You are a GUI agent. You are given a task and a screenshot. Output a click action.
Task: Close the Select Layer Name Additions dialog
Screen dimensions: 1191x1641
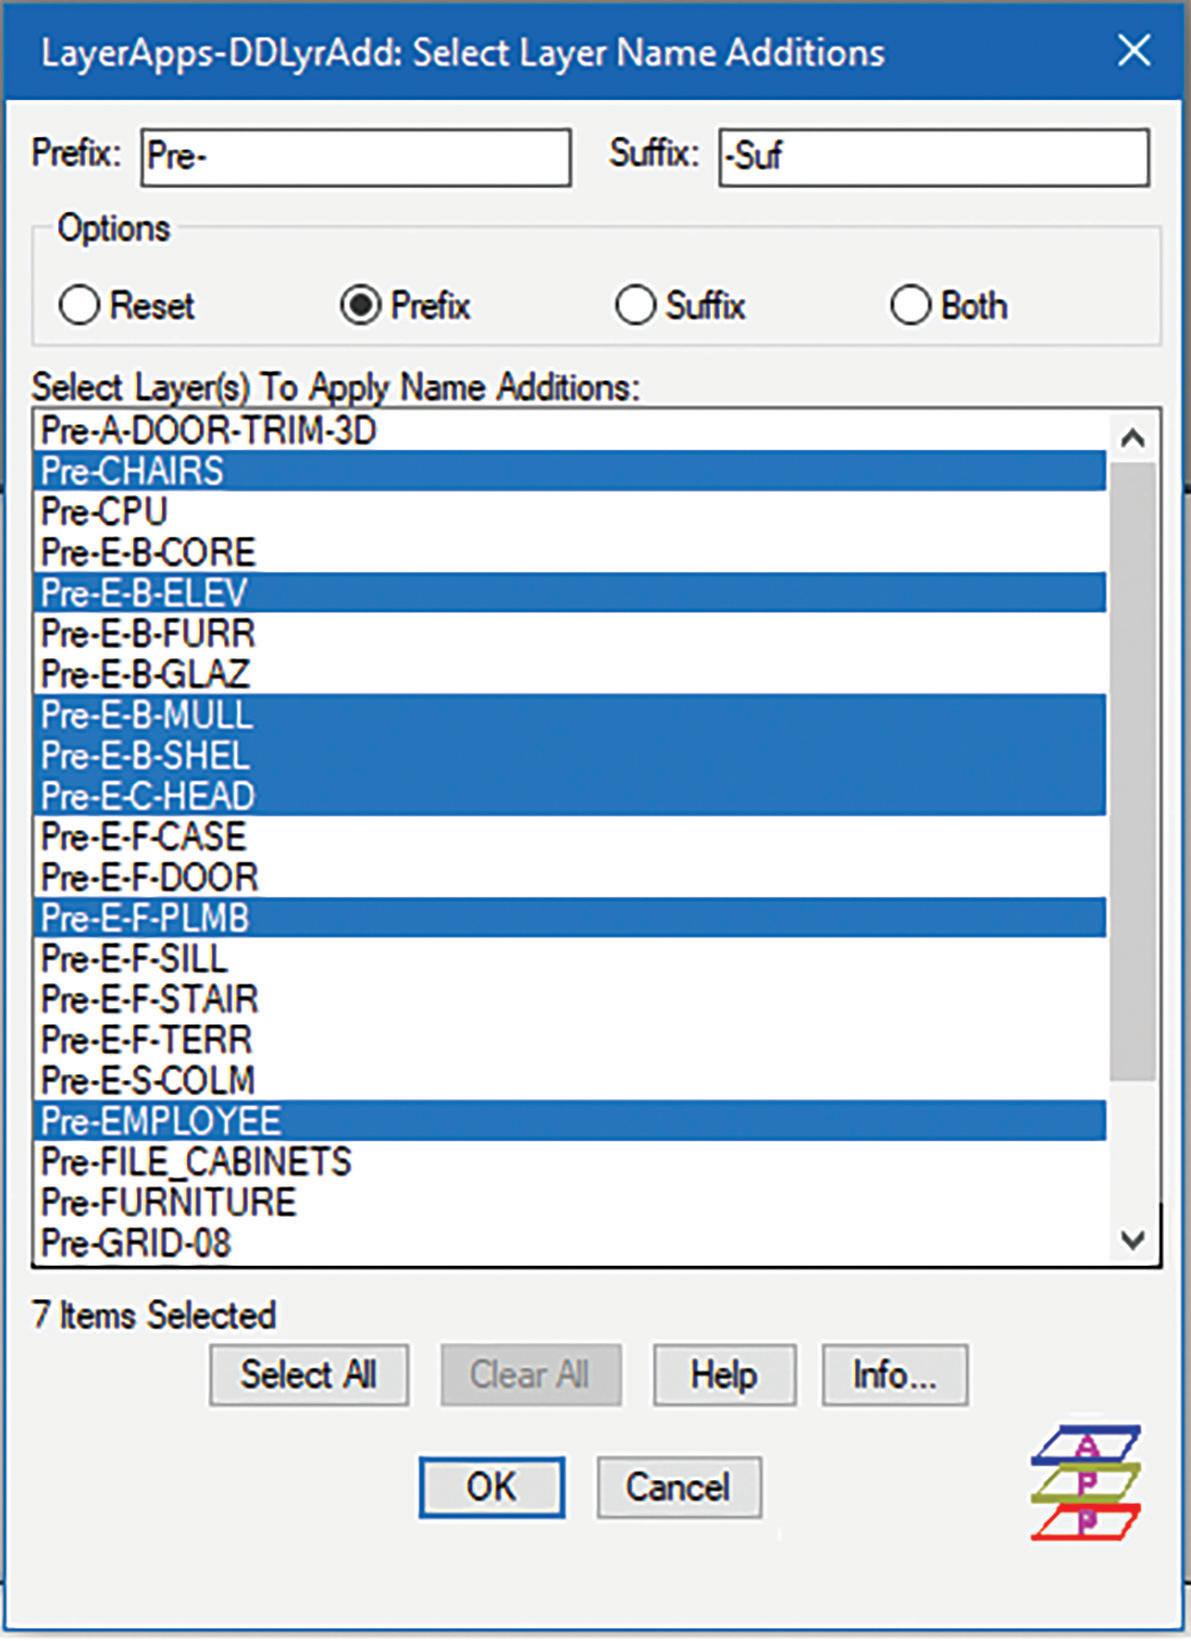pyautogui.click(x=1134, y=51)
